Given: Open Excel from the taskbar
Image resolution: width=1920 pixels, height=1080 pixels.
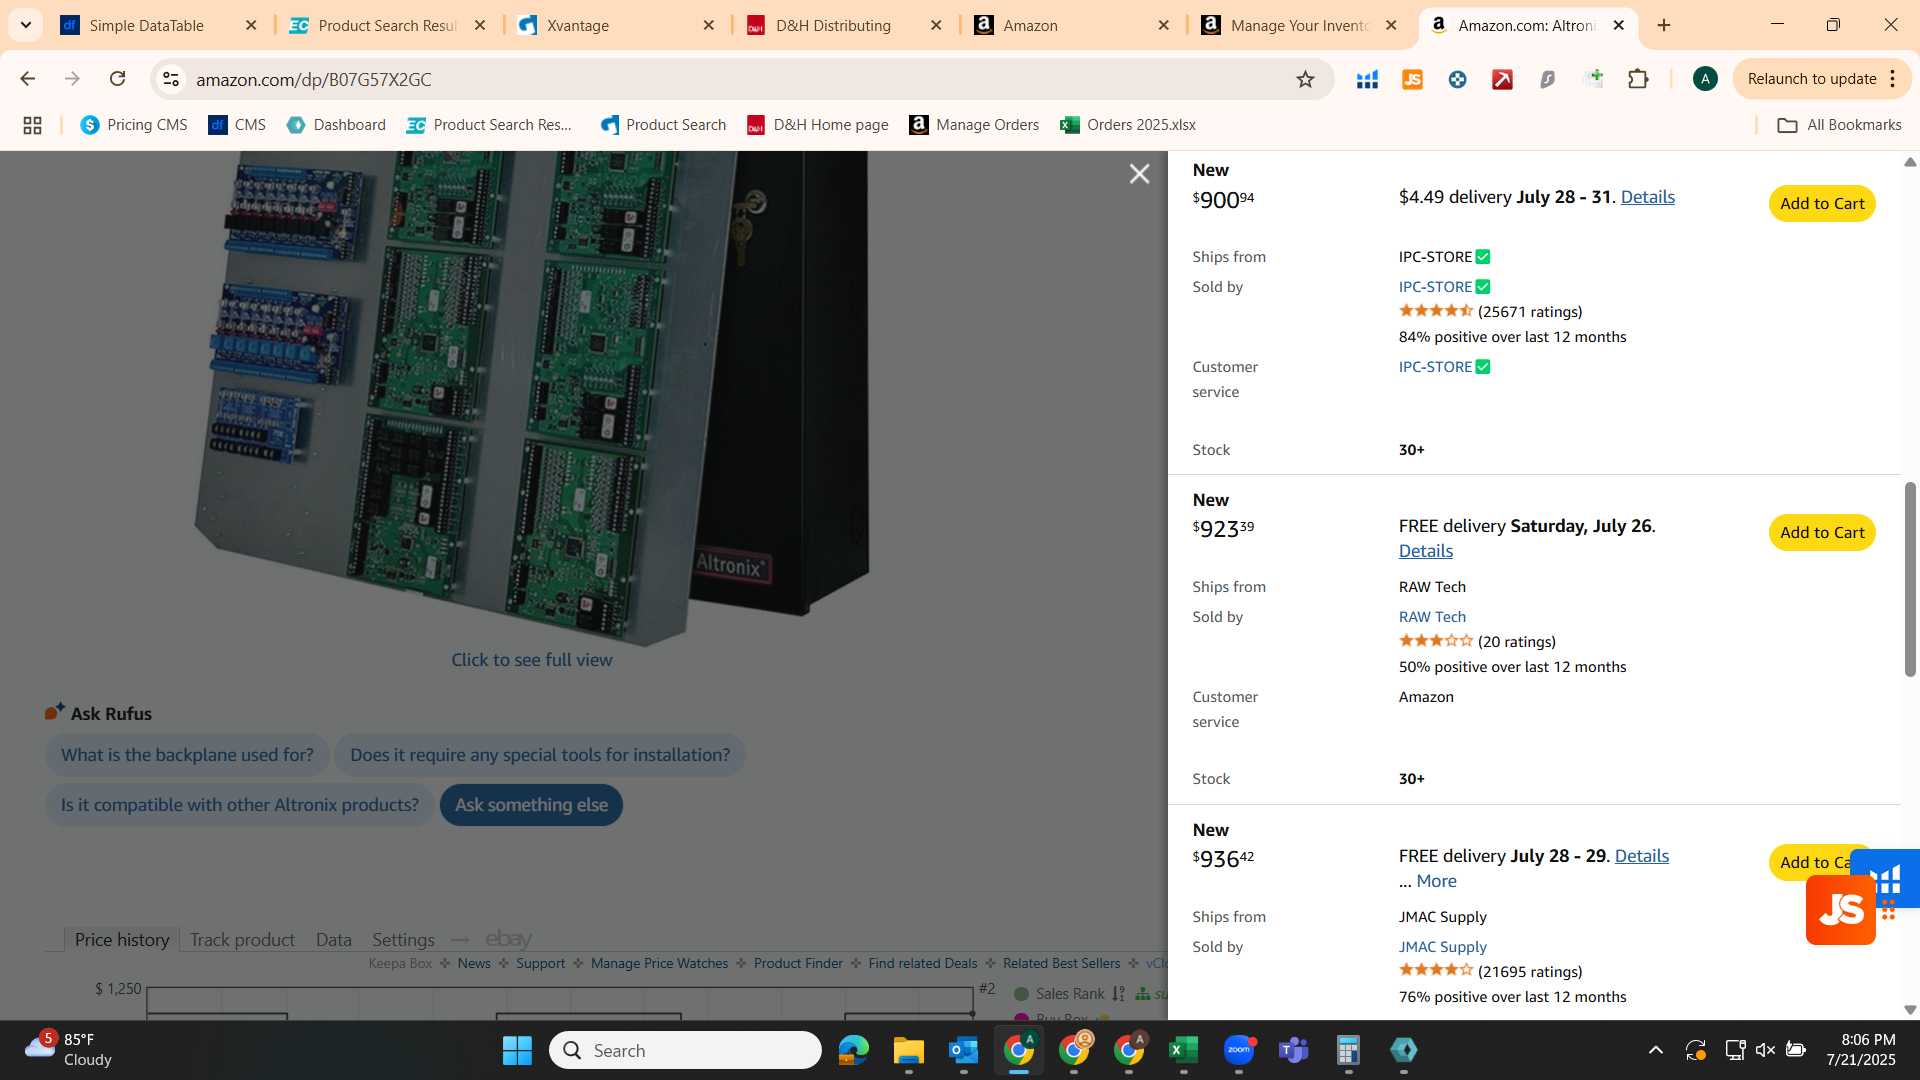Looking at the screenshot, I should [1183, 1050].
